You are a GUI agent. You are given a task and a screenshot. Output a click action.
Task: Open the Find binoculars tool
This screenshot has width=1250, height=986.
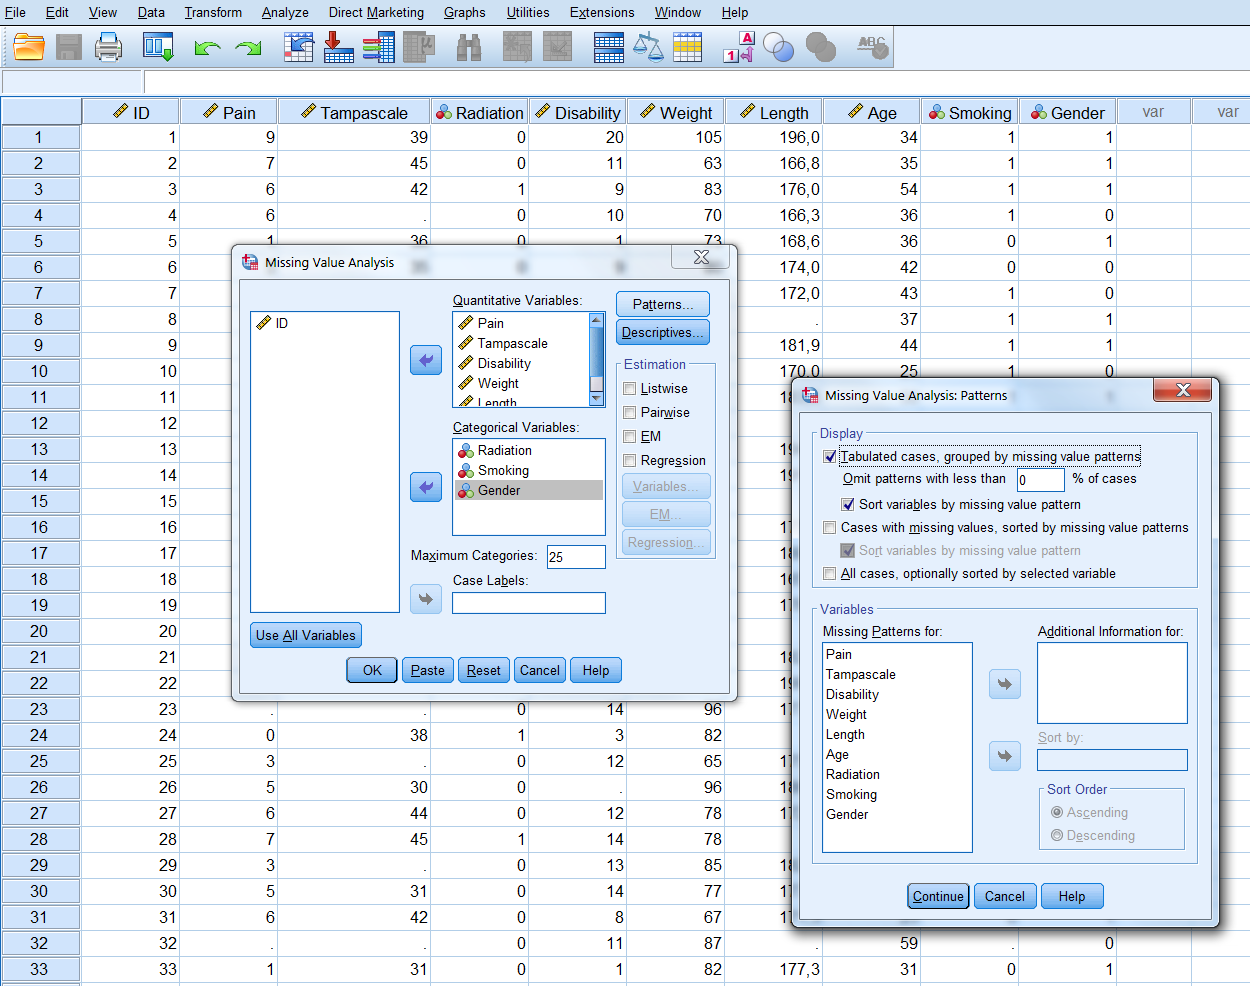(468, 47)
